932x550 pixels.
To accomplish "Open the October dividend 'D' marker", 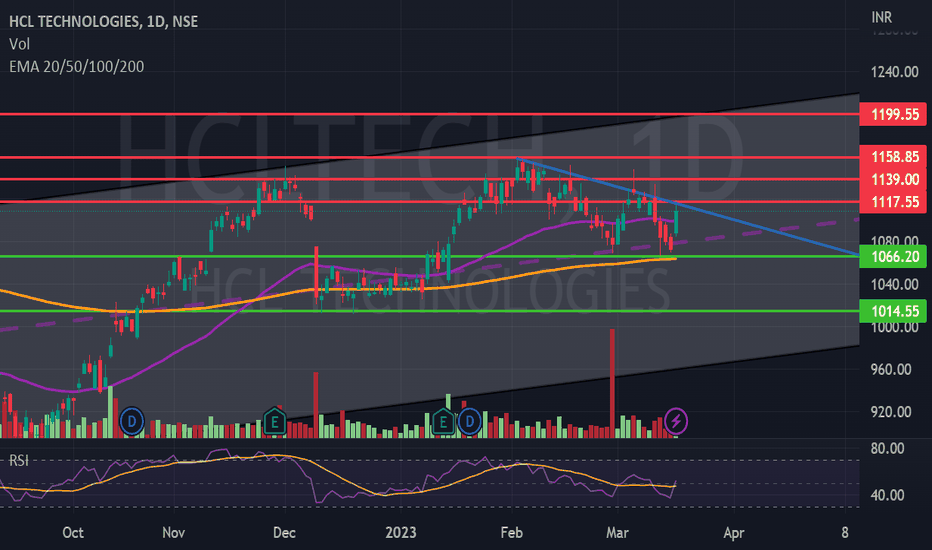I will [x=131, y=422].
